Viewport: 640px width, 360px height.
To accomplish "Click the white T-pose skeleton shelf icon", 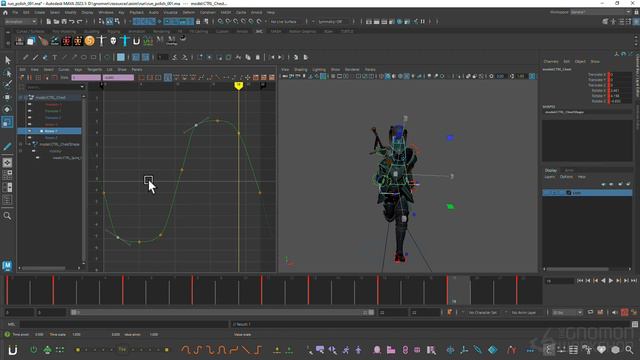I will [101, 40].
